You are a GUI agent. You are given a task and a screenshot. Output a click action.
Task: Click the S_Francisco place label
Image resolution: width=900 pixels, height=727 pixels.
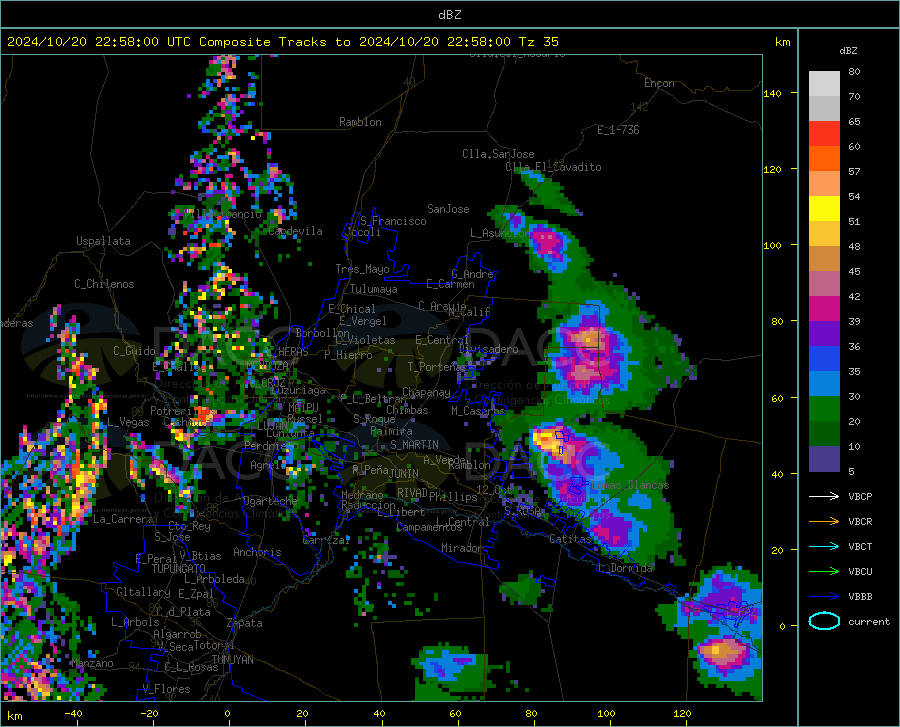[x=393, y=221]
